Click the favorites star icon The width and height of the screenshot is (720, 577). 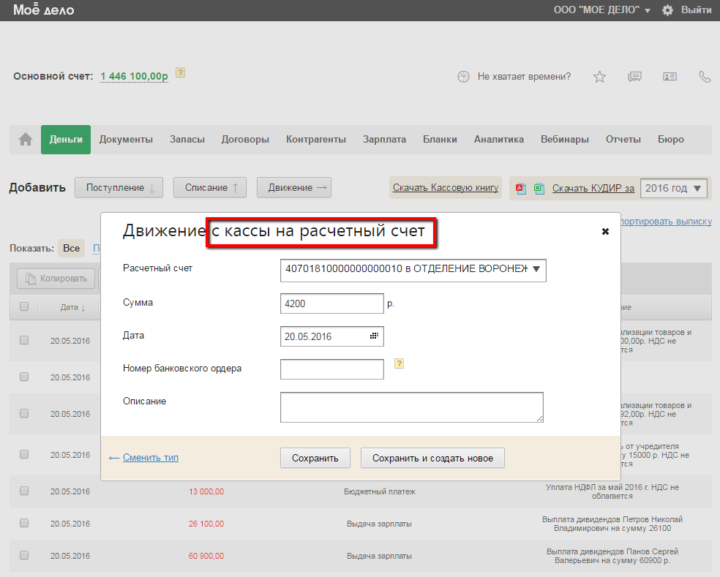600,77
